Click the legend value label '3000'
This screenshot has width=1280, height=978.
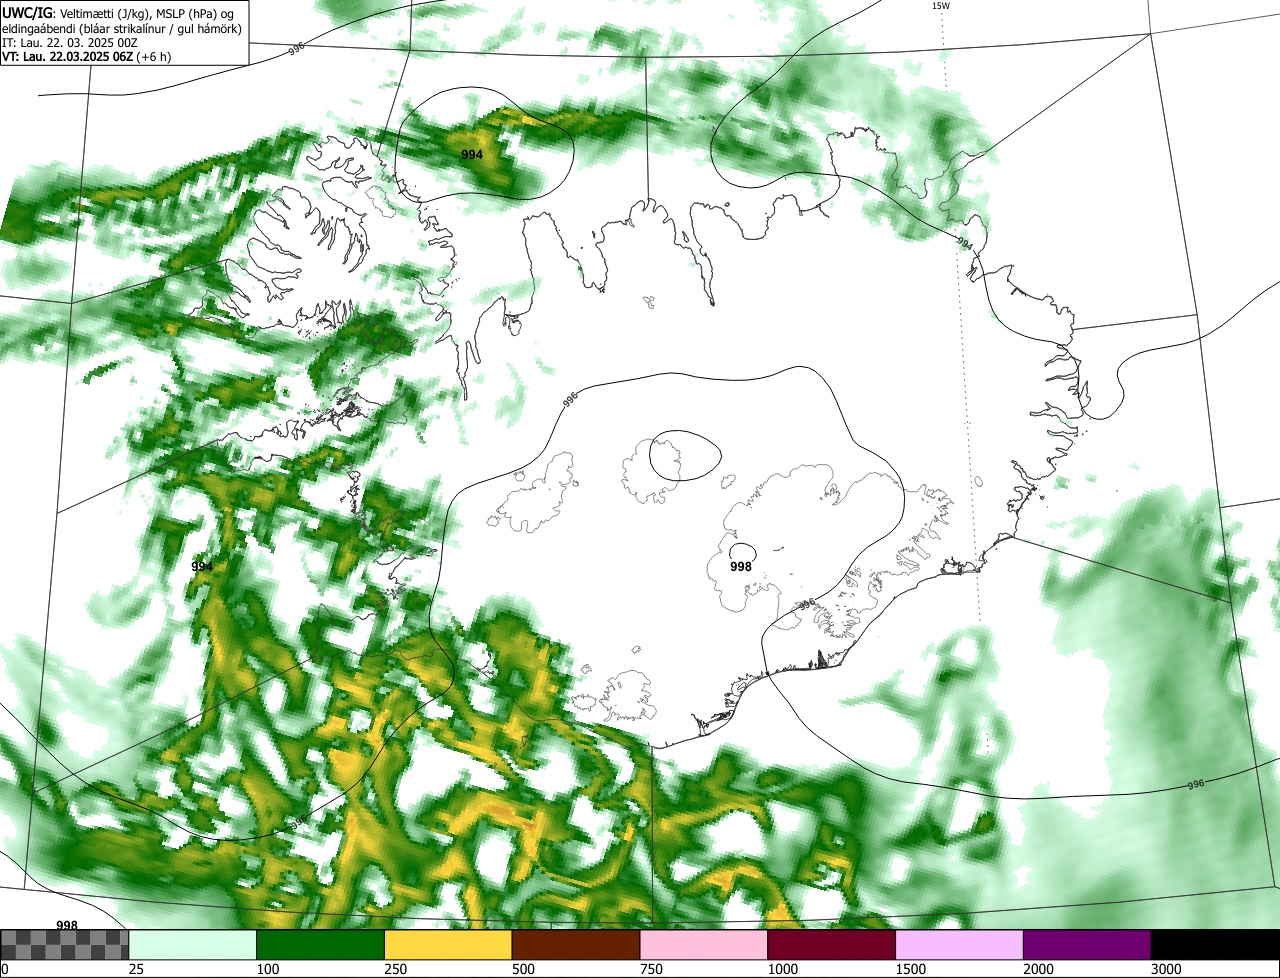pos(1167,969)
